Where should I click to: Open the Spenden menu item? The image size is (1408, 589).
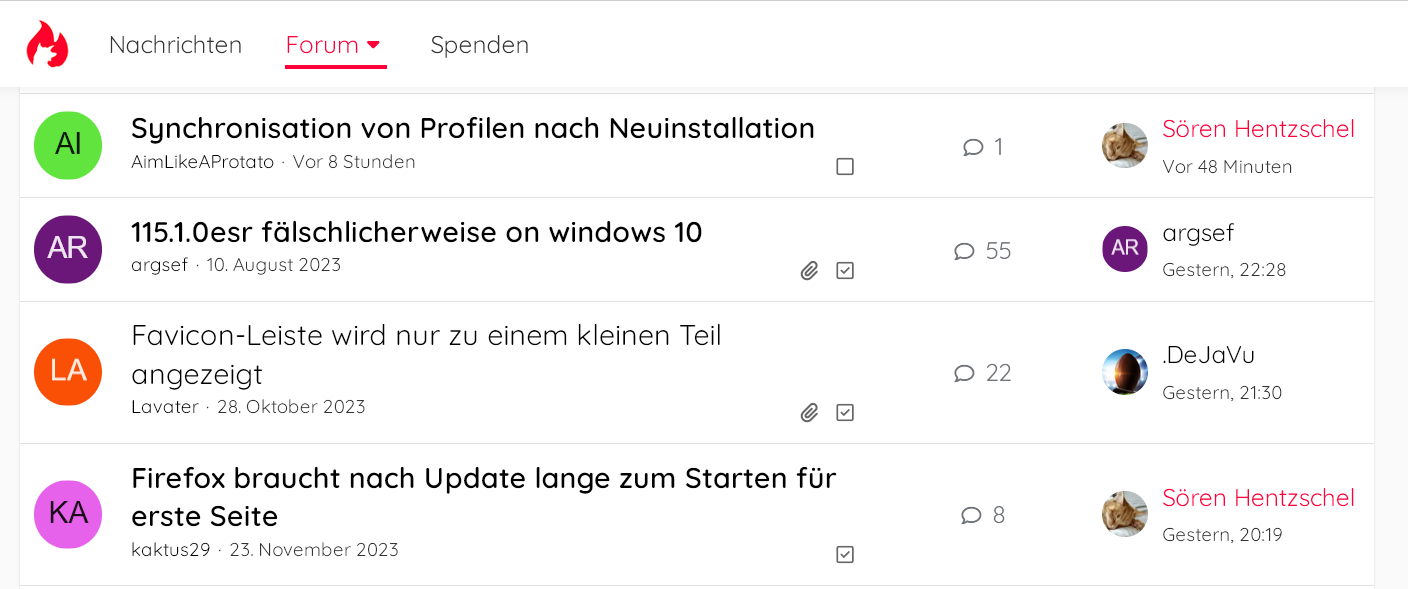[x=479, y=45]
